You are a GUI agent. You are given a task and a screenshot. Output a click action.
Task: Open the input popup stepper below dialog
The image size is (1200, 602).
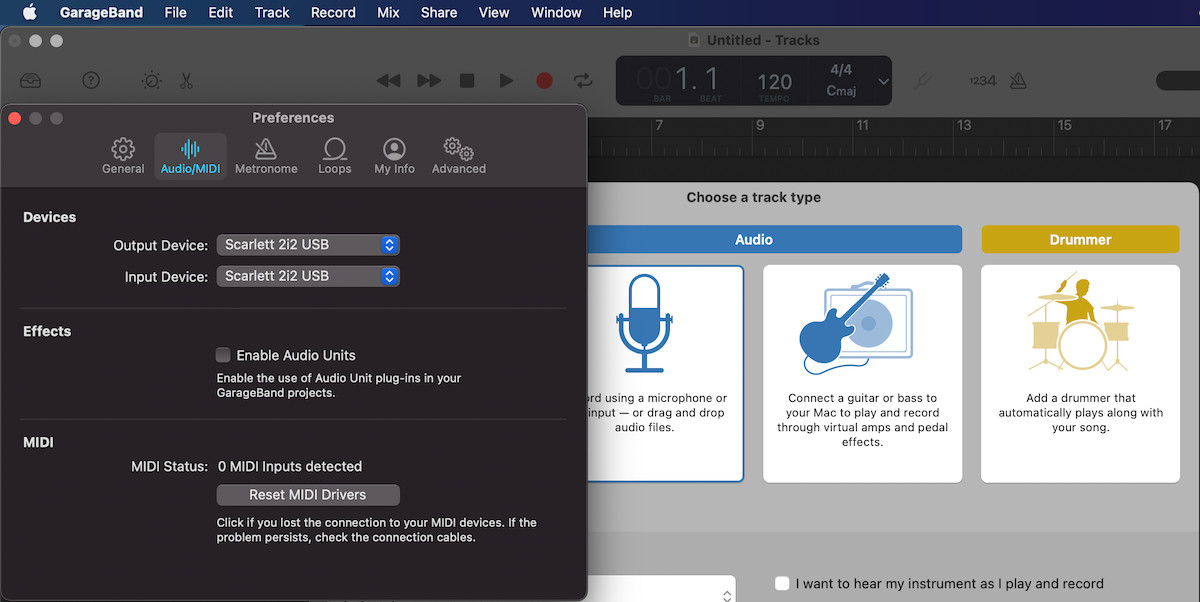coord(726,594)
